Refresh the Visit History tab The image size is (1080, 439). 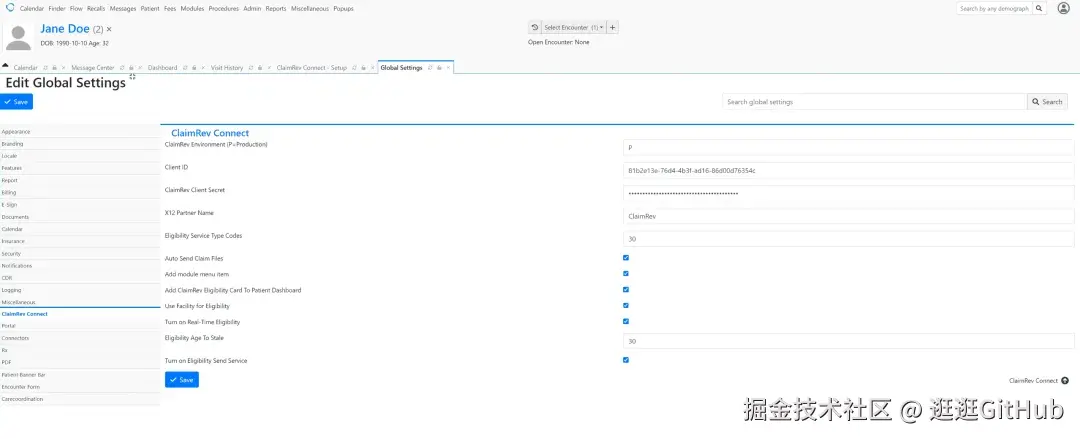251,68
